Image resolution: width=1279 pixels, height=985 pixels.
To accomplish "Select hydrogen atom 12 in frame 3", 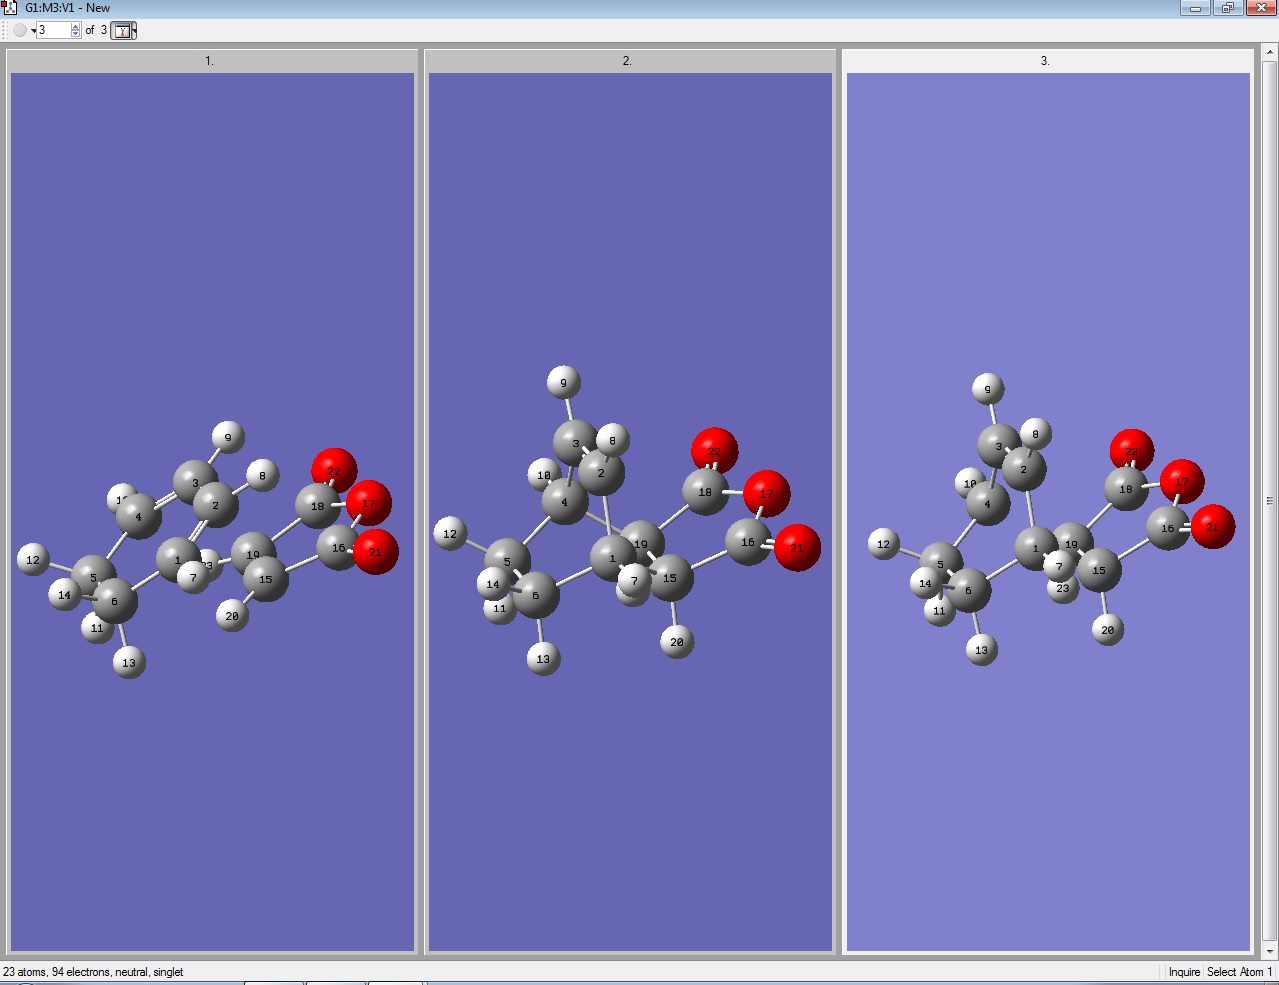I will click(883, 544).
